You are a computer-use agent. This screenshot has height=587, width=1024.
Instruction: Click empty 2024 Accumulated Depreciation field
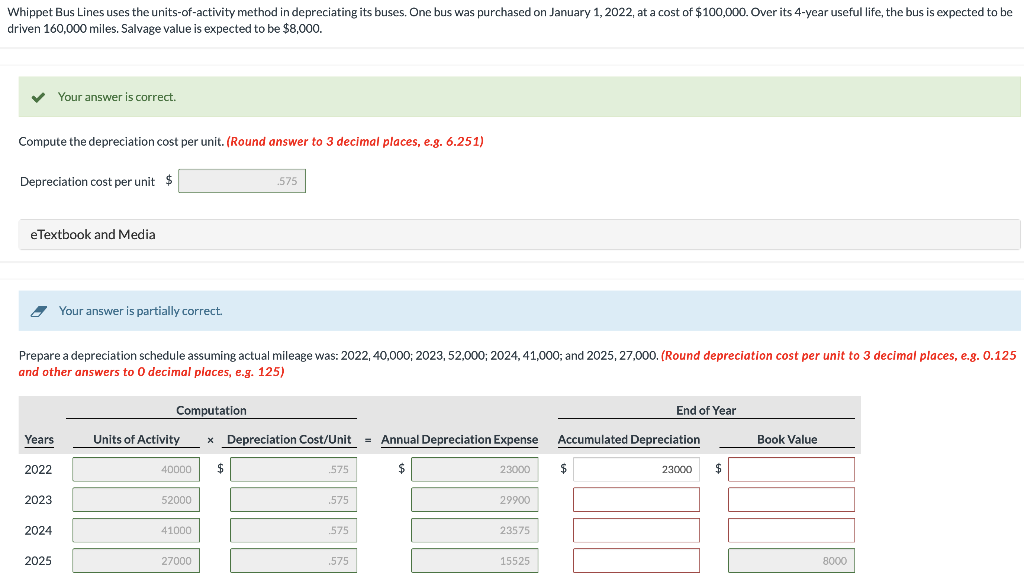[636, 530]
